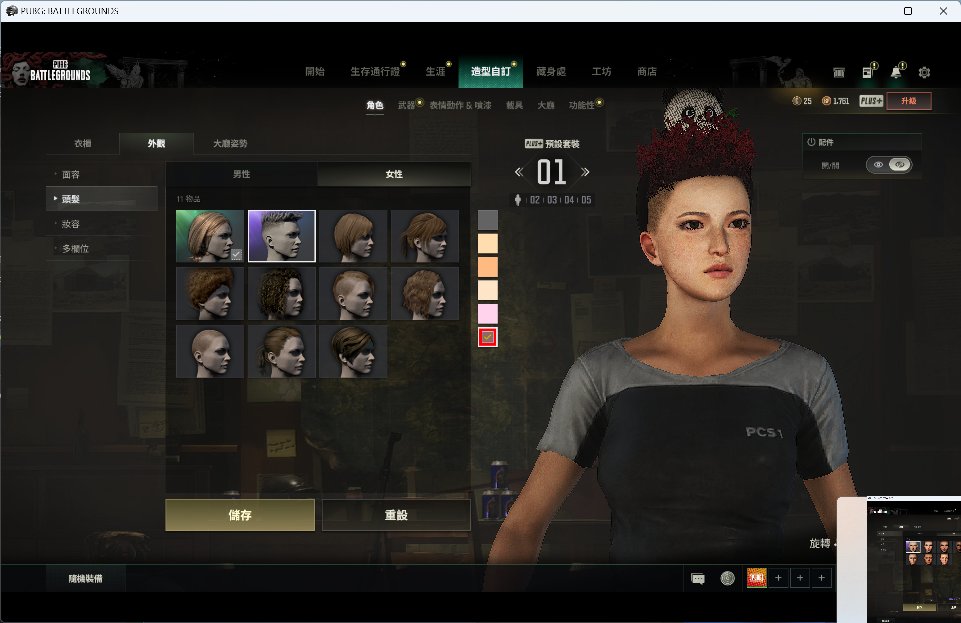Choose the afro hairstyle thumbnail
The image size is (961, 623).
(210, 293)
